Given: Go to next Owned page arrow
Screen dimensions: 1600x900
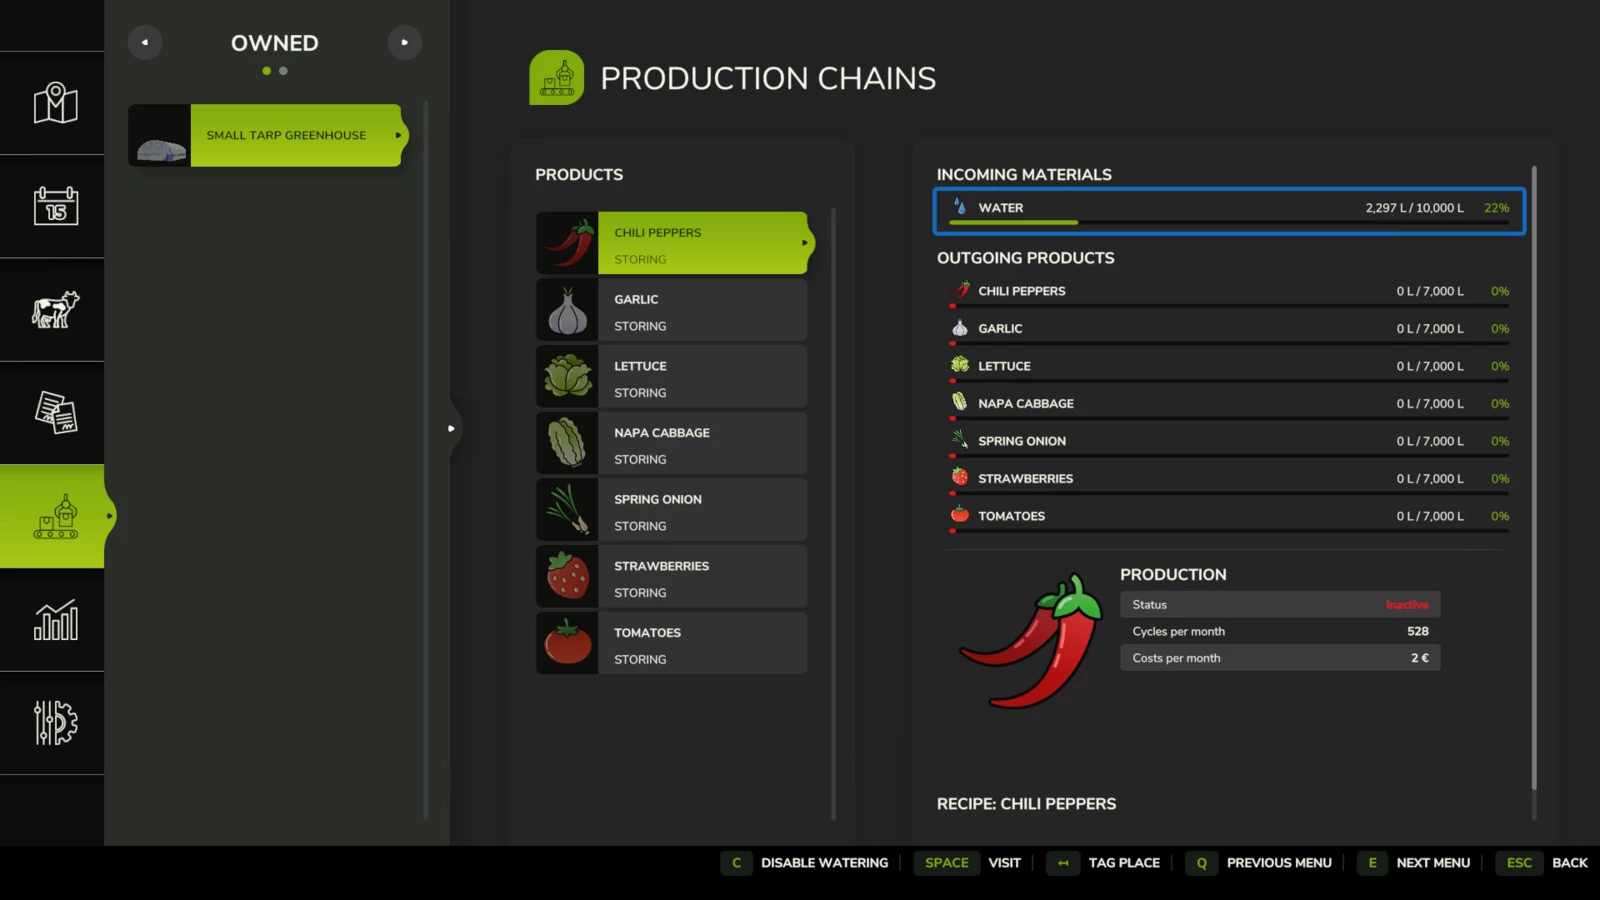Looking at the screenshot, I should tap(404, 43).
